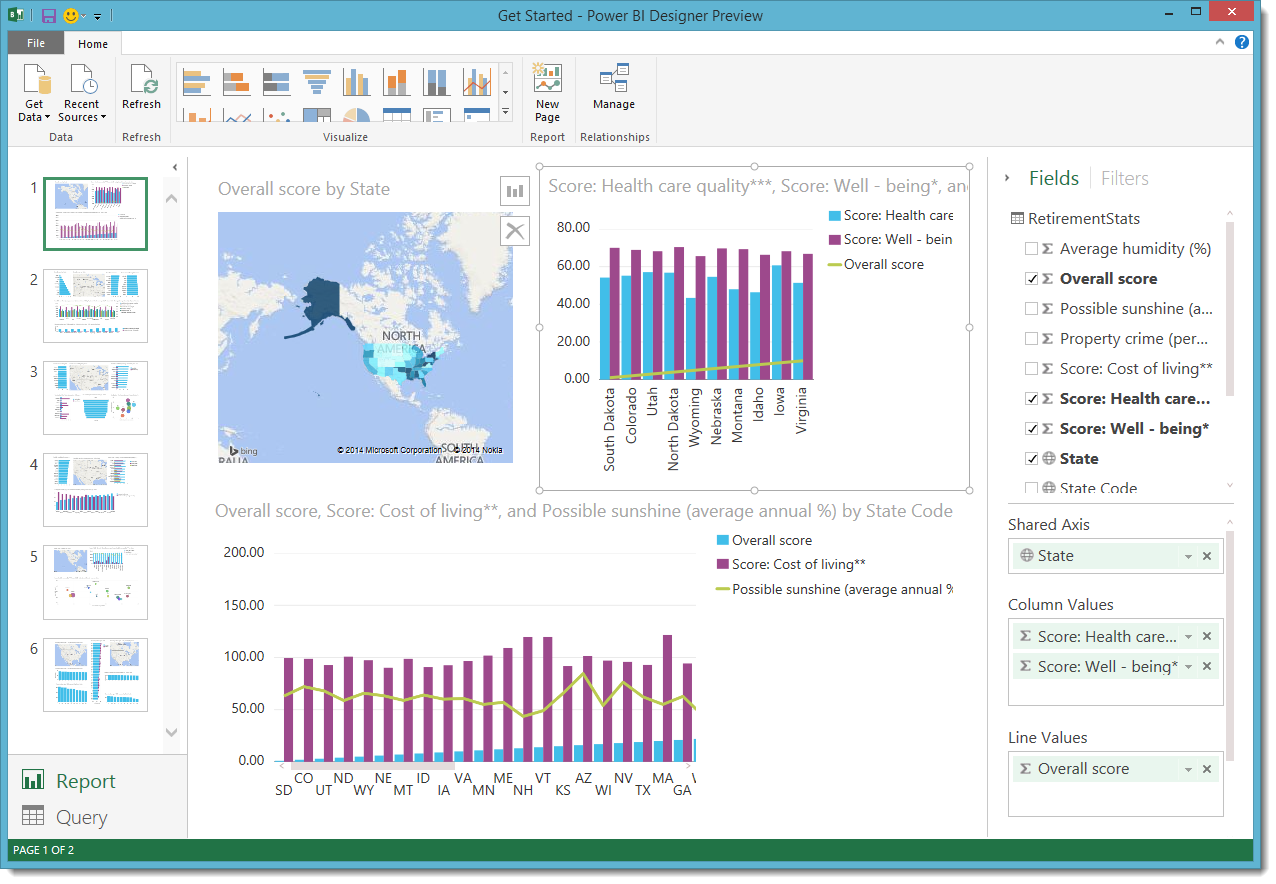This screenshot has width=1276, height=884.
Task: Check the Average humidity (%) field
Action: (1031, 249)
